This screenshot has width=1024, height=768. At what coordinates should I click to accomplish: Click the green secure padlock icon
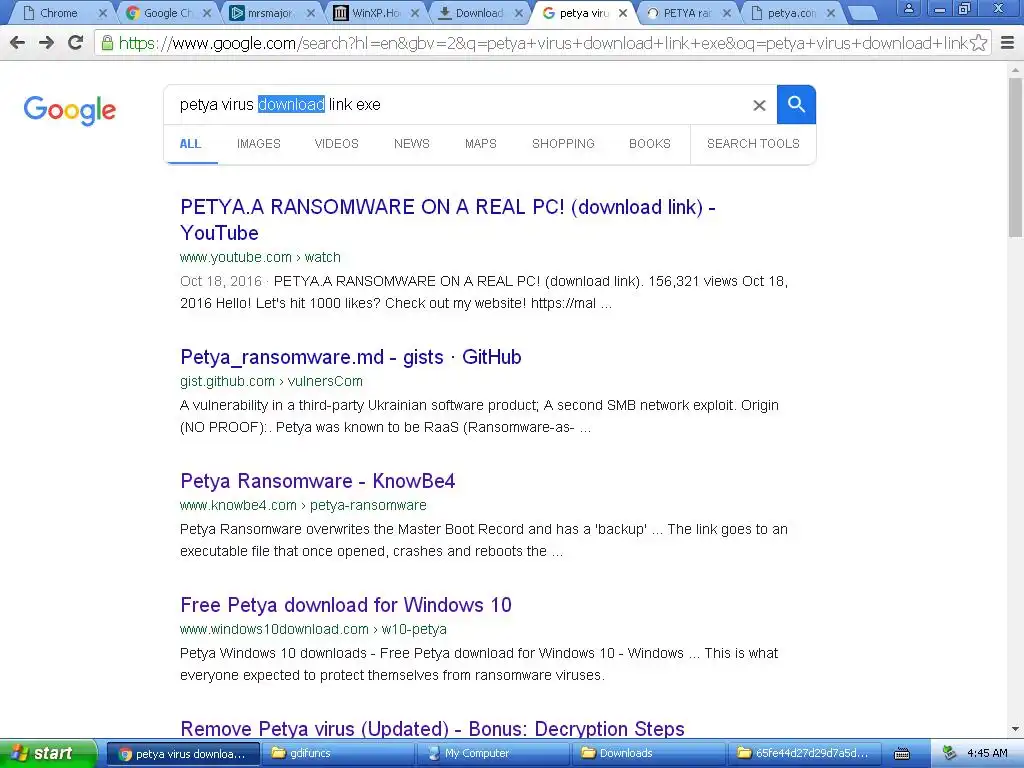tap(107, 43)
